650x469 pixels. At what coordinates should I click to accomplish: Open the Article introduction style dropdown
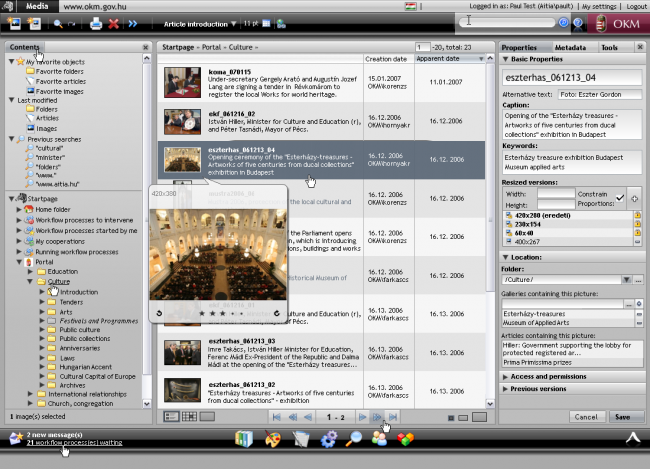[200, 24]
